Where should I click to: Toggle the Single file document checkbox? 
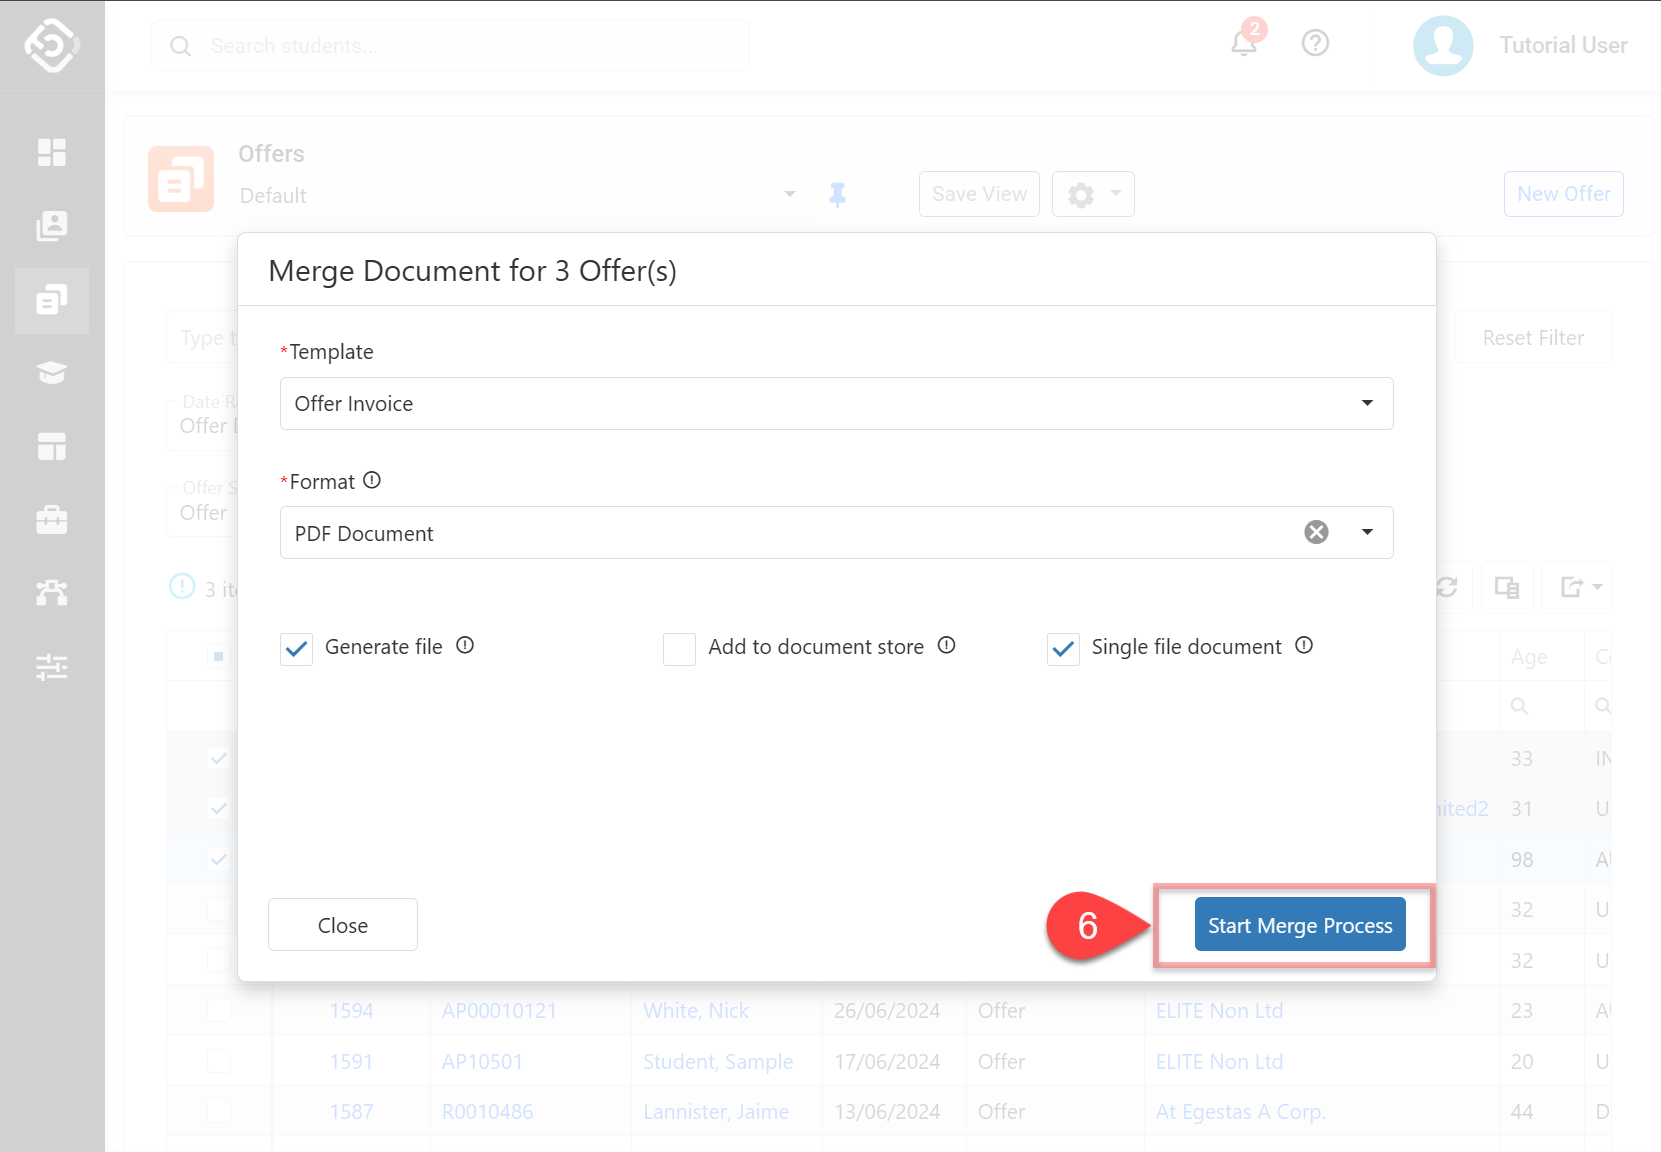pos(1063,649)
